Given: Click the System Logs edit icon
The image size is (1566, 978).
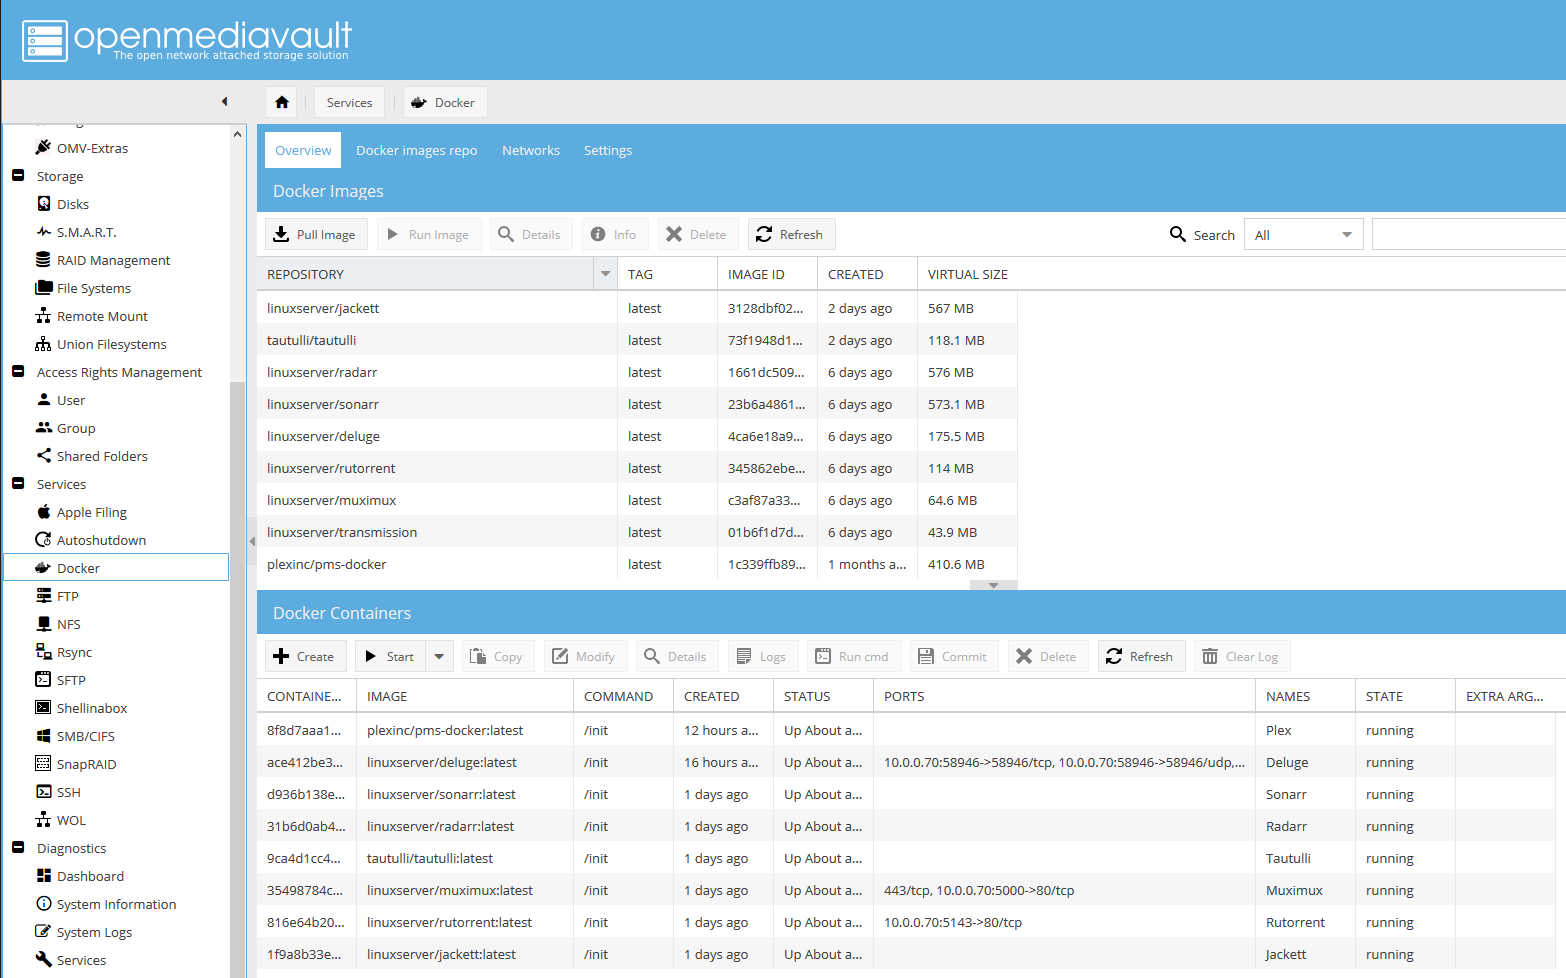Looking at the screenshot, I should (43, 931).
